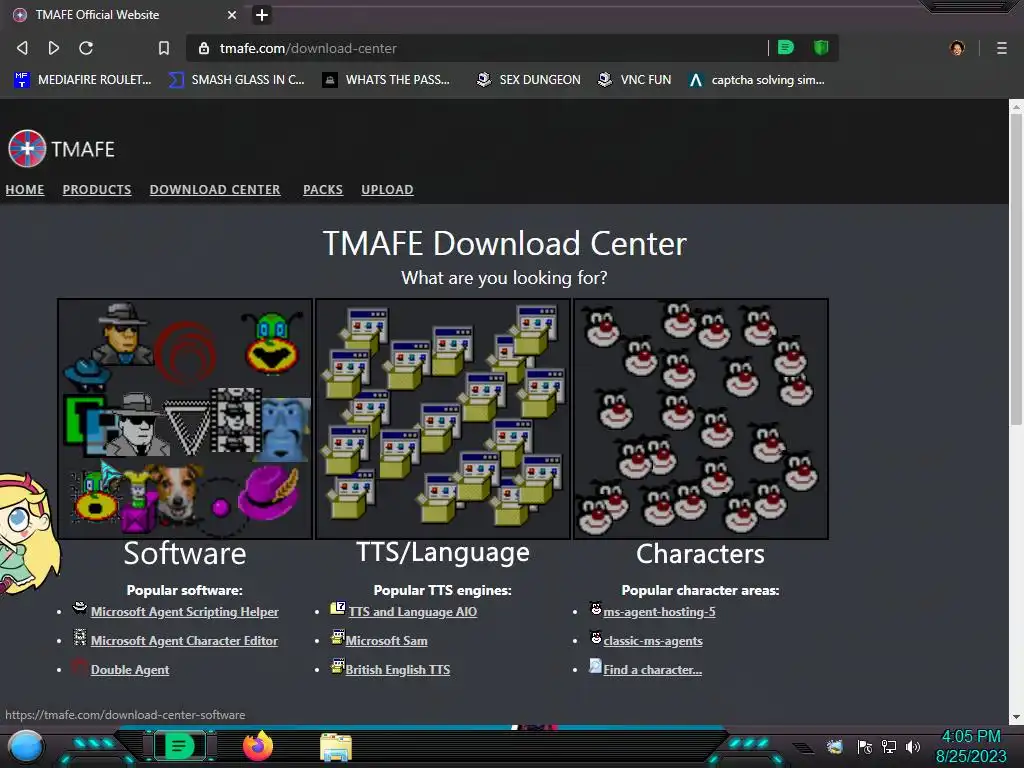Click icon beside British English TTS
The image size is (1024, 768).
(338, 666)
